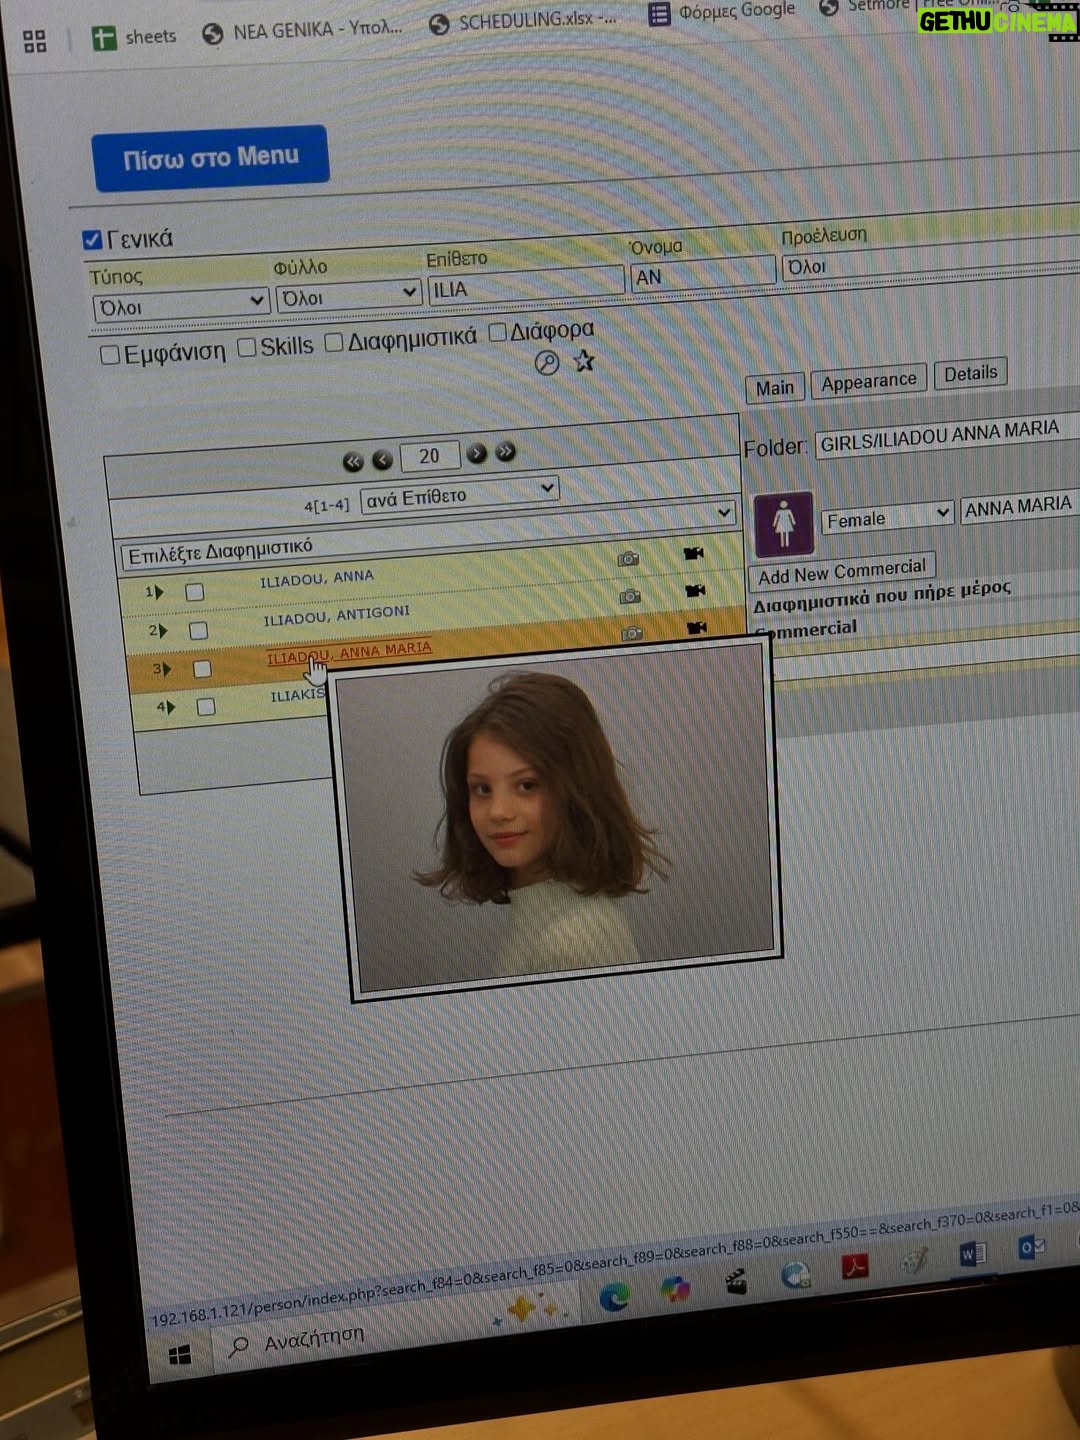Click the Πίσω στο Menu button
This screenshot has width=1080, height=1440.
coord(211,157)
